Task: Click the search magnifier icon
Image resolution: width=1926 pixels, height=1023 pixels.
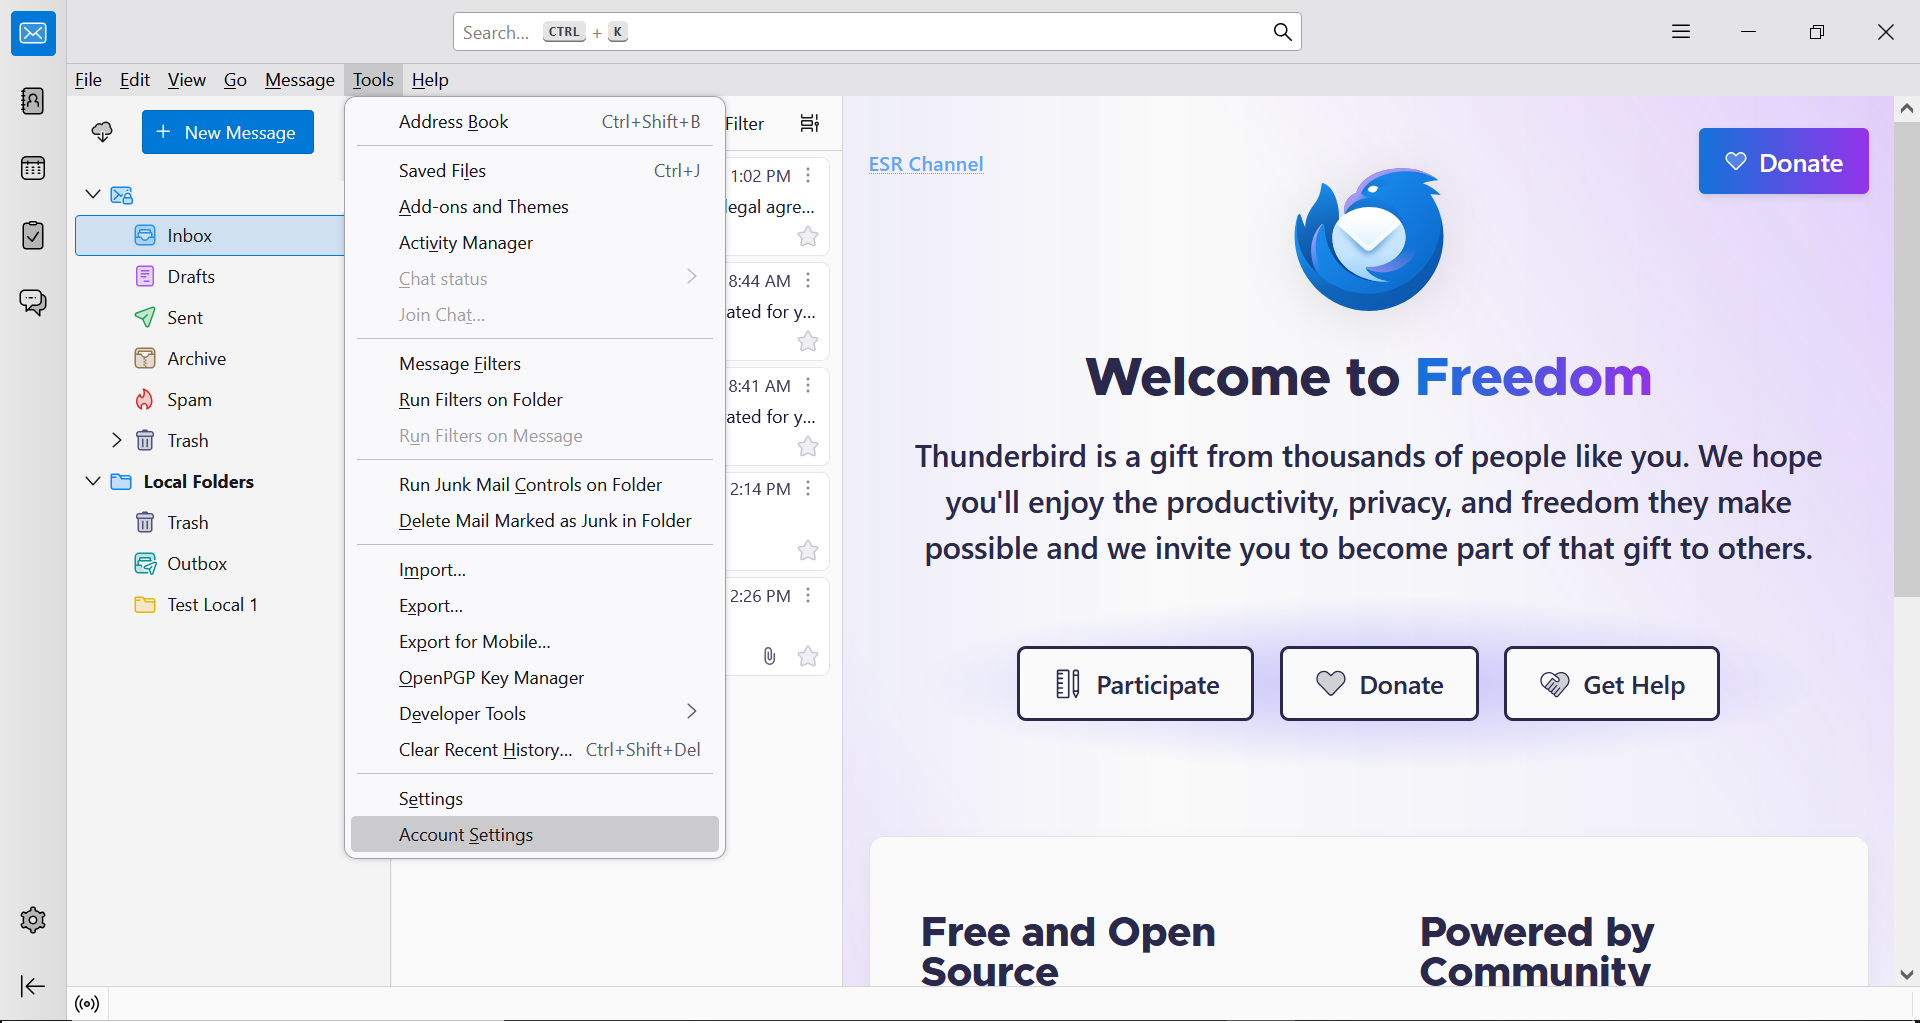Action: click(x=1282, y=32)
